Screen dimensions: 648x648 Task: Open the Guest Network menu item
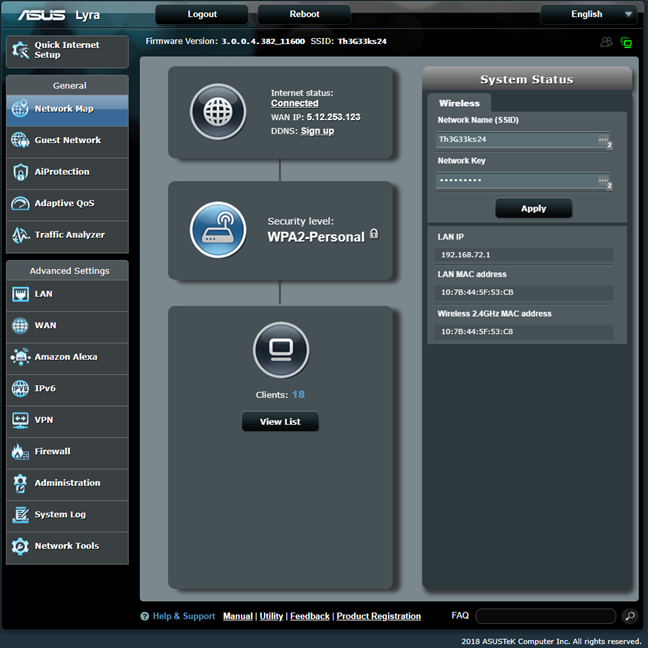[x=67, y=140]
